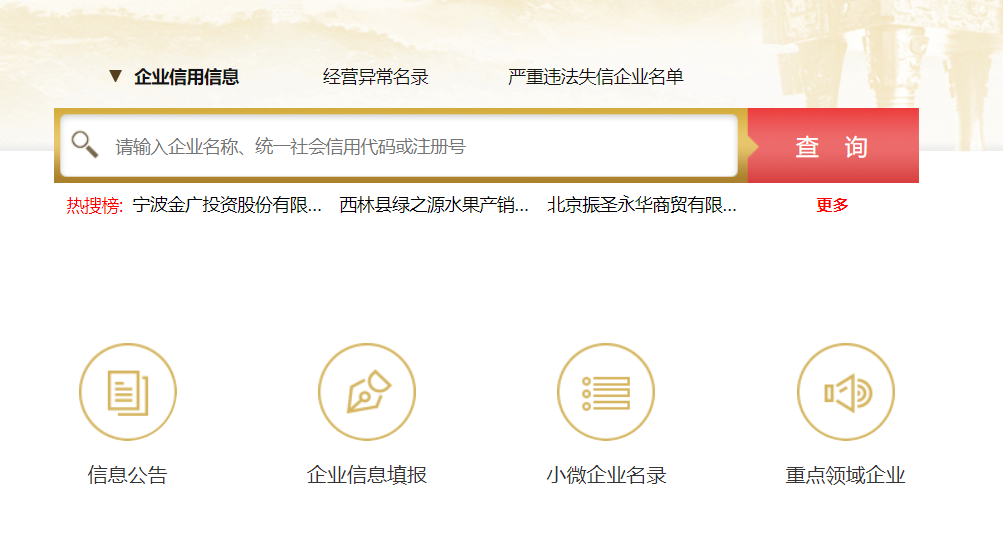The width and height of the screenshot is (1003, 547).
Task: Open hot search 北京振圣永华商贸有限...
Action: pos(642,205)
